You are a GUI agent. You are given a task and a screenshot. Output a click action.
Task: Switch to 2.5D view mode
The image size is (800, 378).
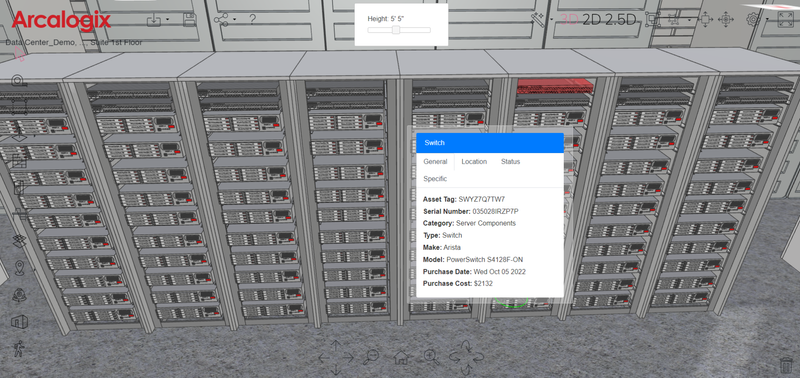pyautogui.click(x=621, y=20)
